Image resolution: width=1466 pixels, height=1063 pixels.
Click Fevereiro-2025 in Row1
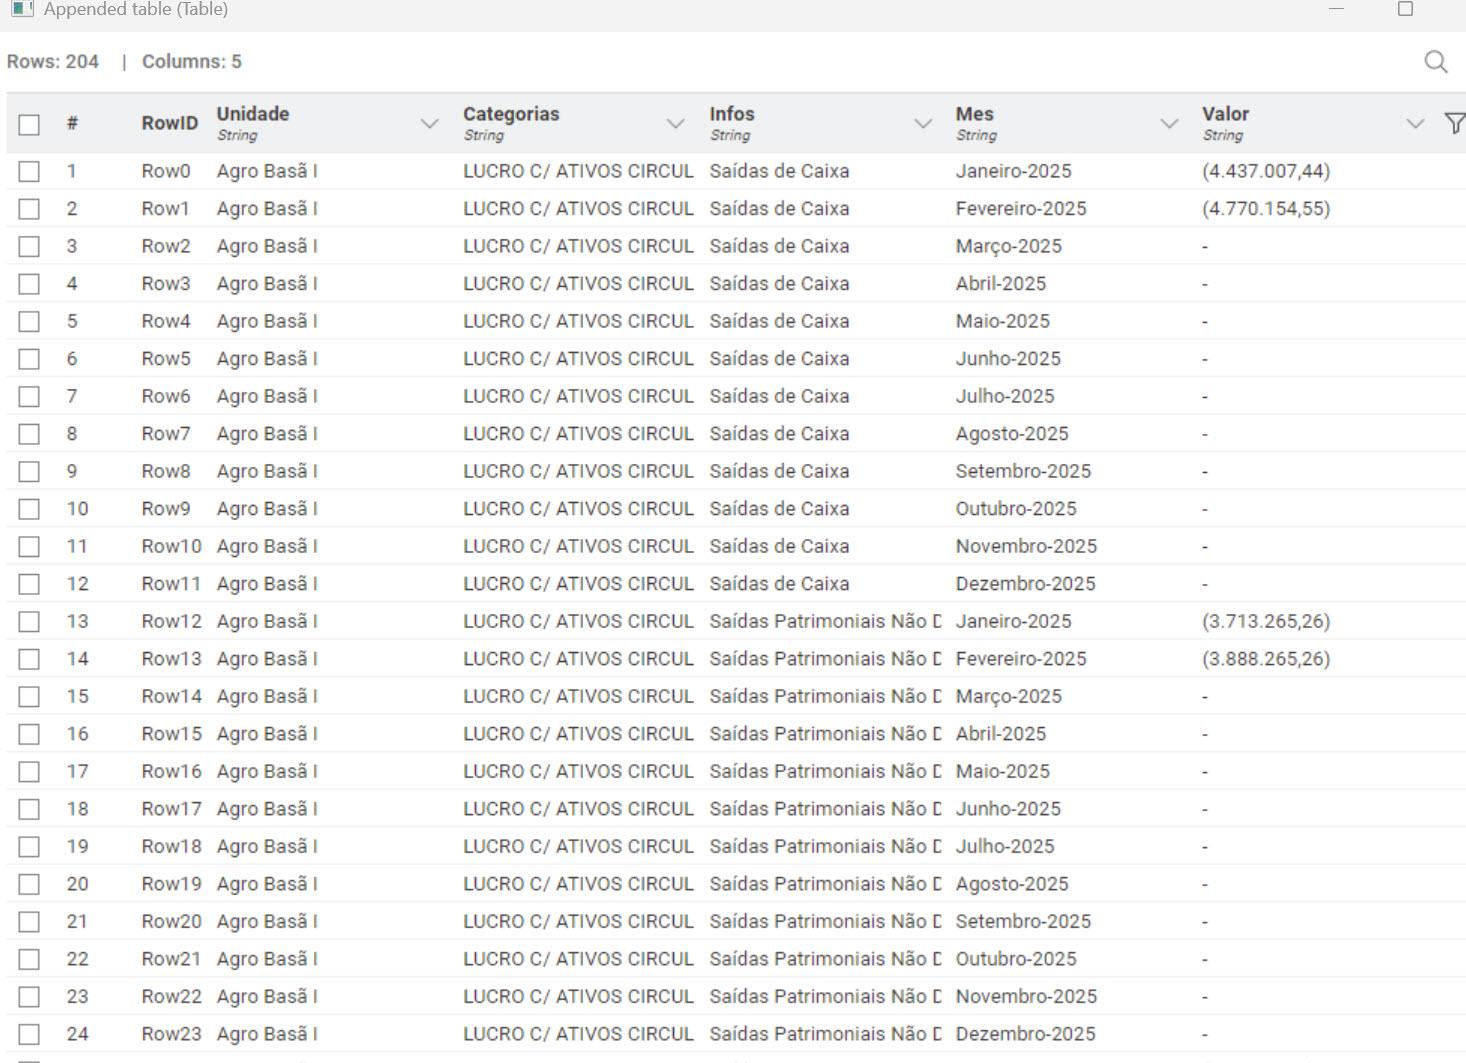(1021, 209)
